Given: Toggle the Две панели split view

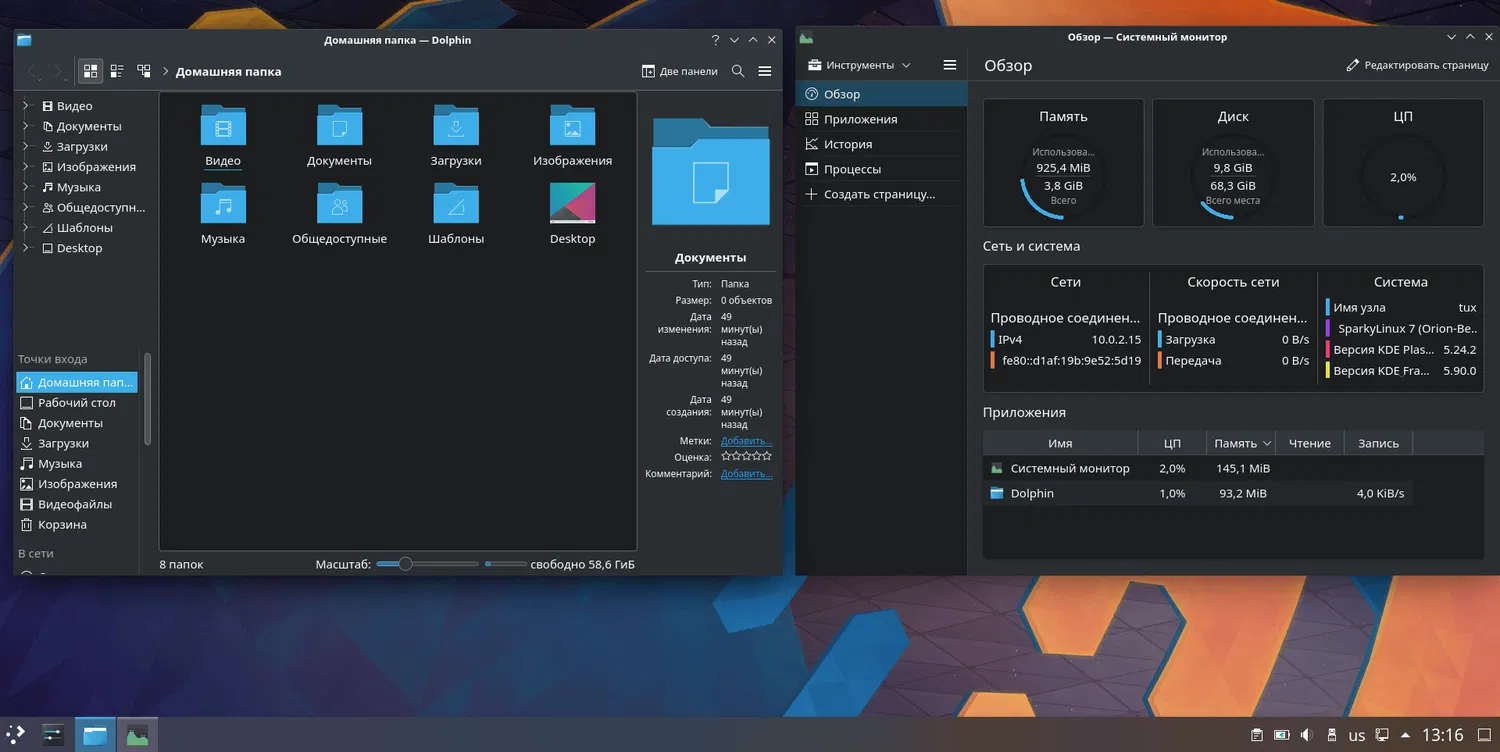Looking at the screenshot, I should pyautogui.click(x=680, y=71).
